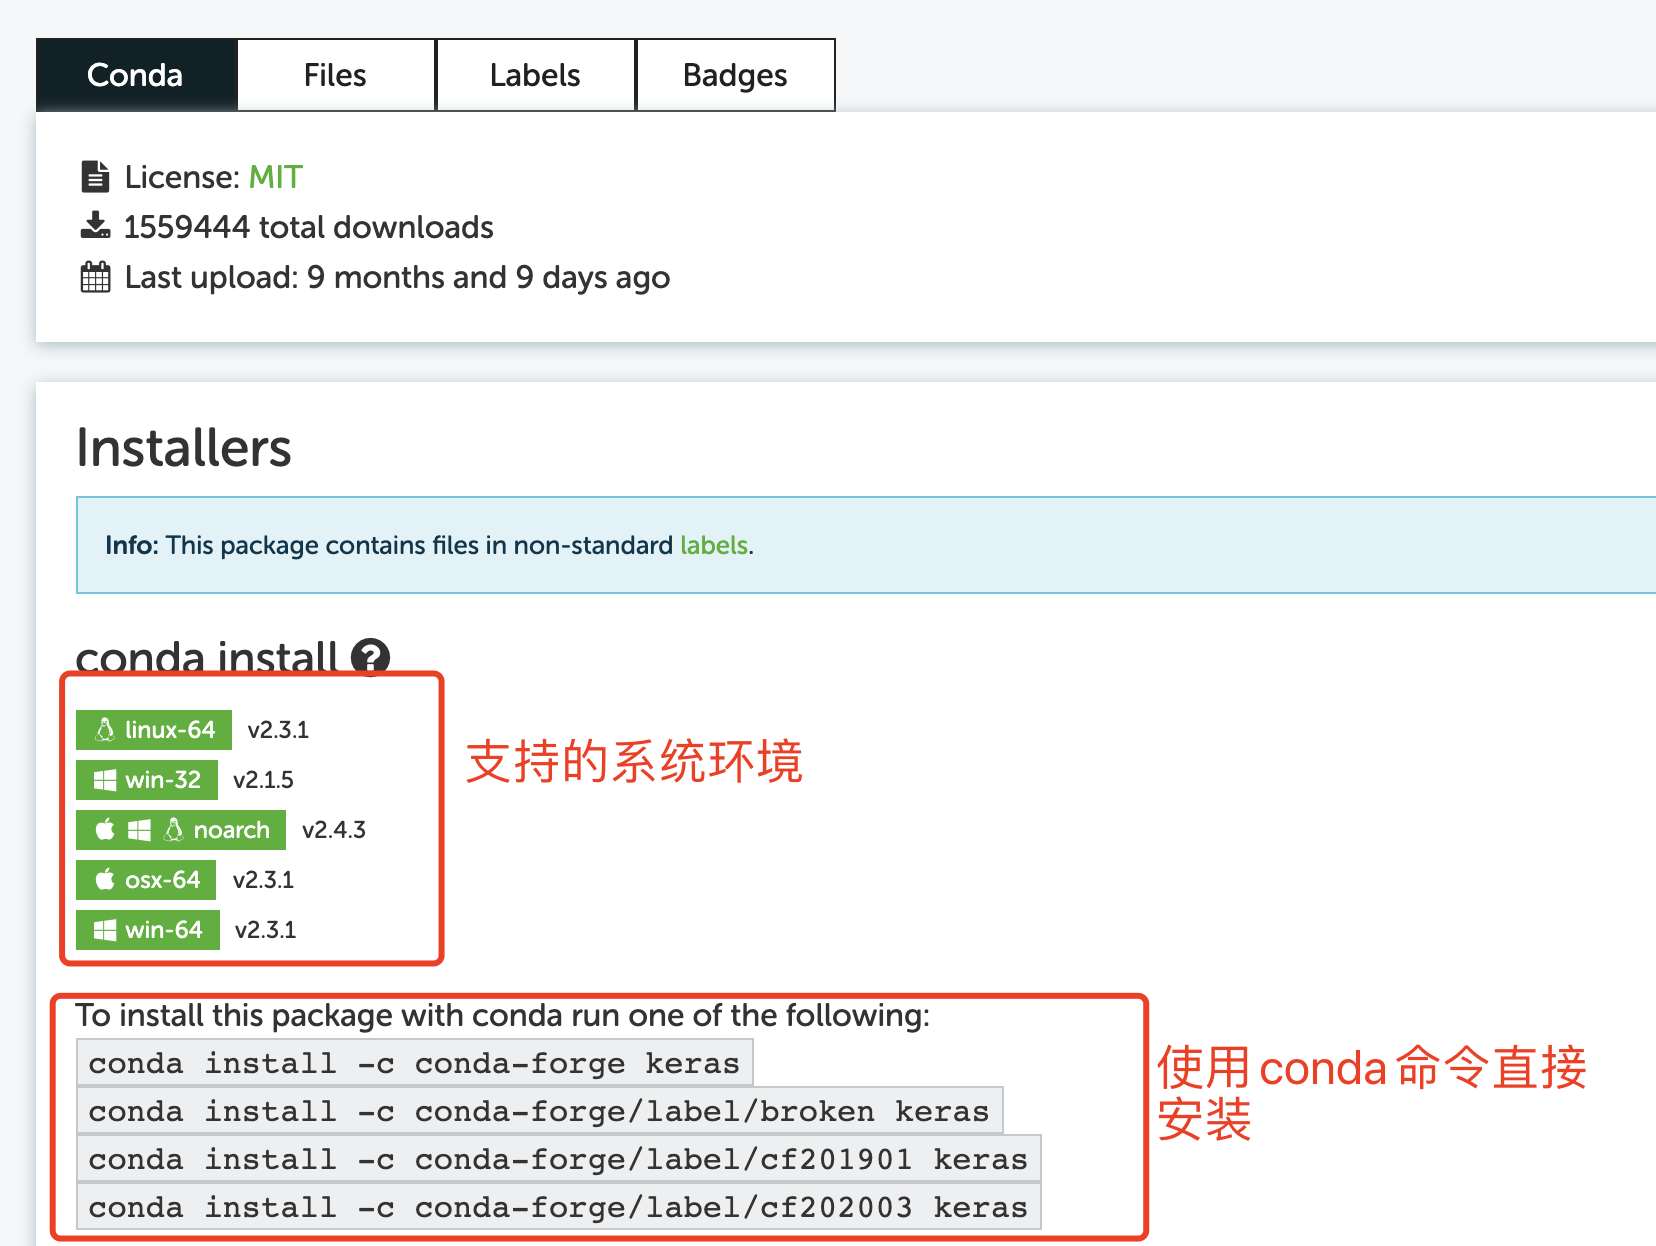Click version v2.3.1 next to linux-64
Viewport: 1656px width, 1246px height.
click(278, 730)
